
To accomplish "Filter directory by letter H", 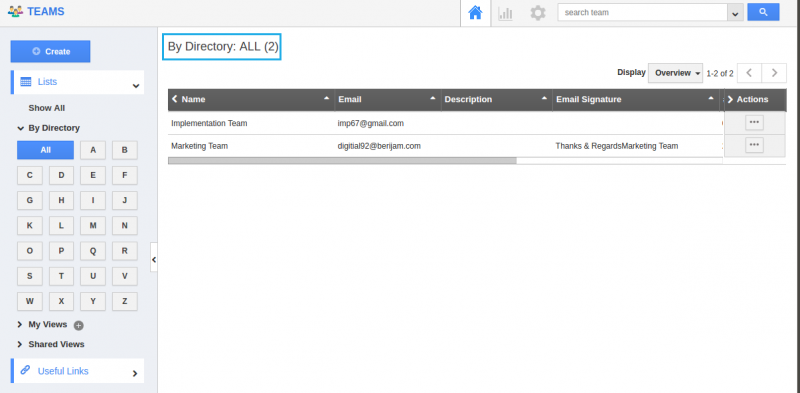I will click(x=61, y=201).
